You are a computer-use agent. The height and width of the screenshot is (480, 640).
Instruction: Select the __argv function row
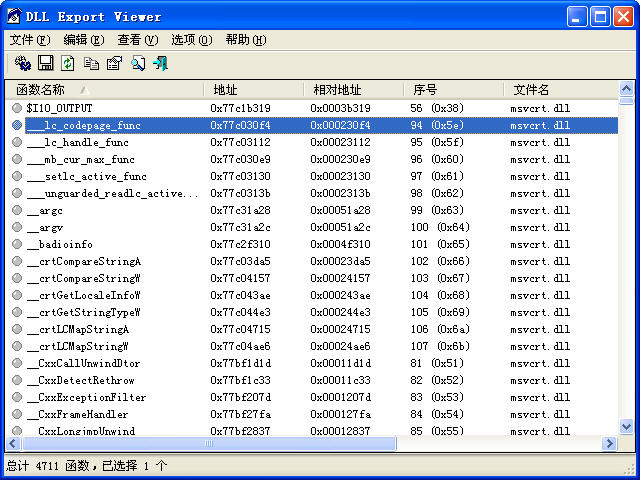(x=312, y=227)
